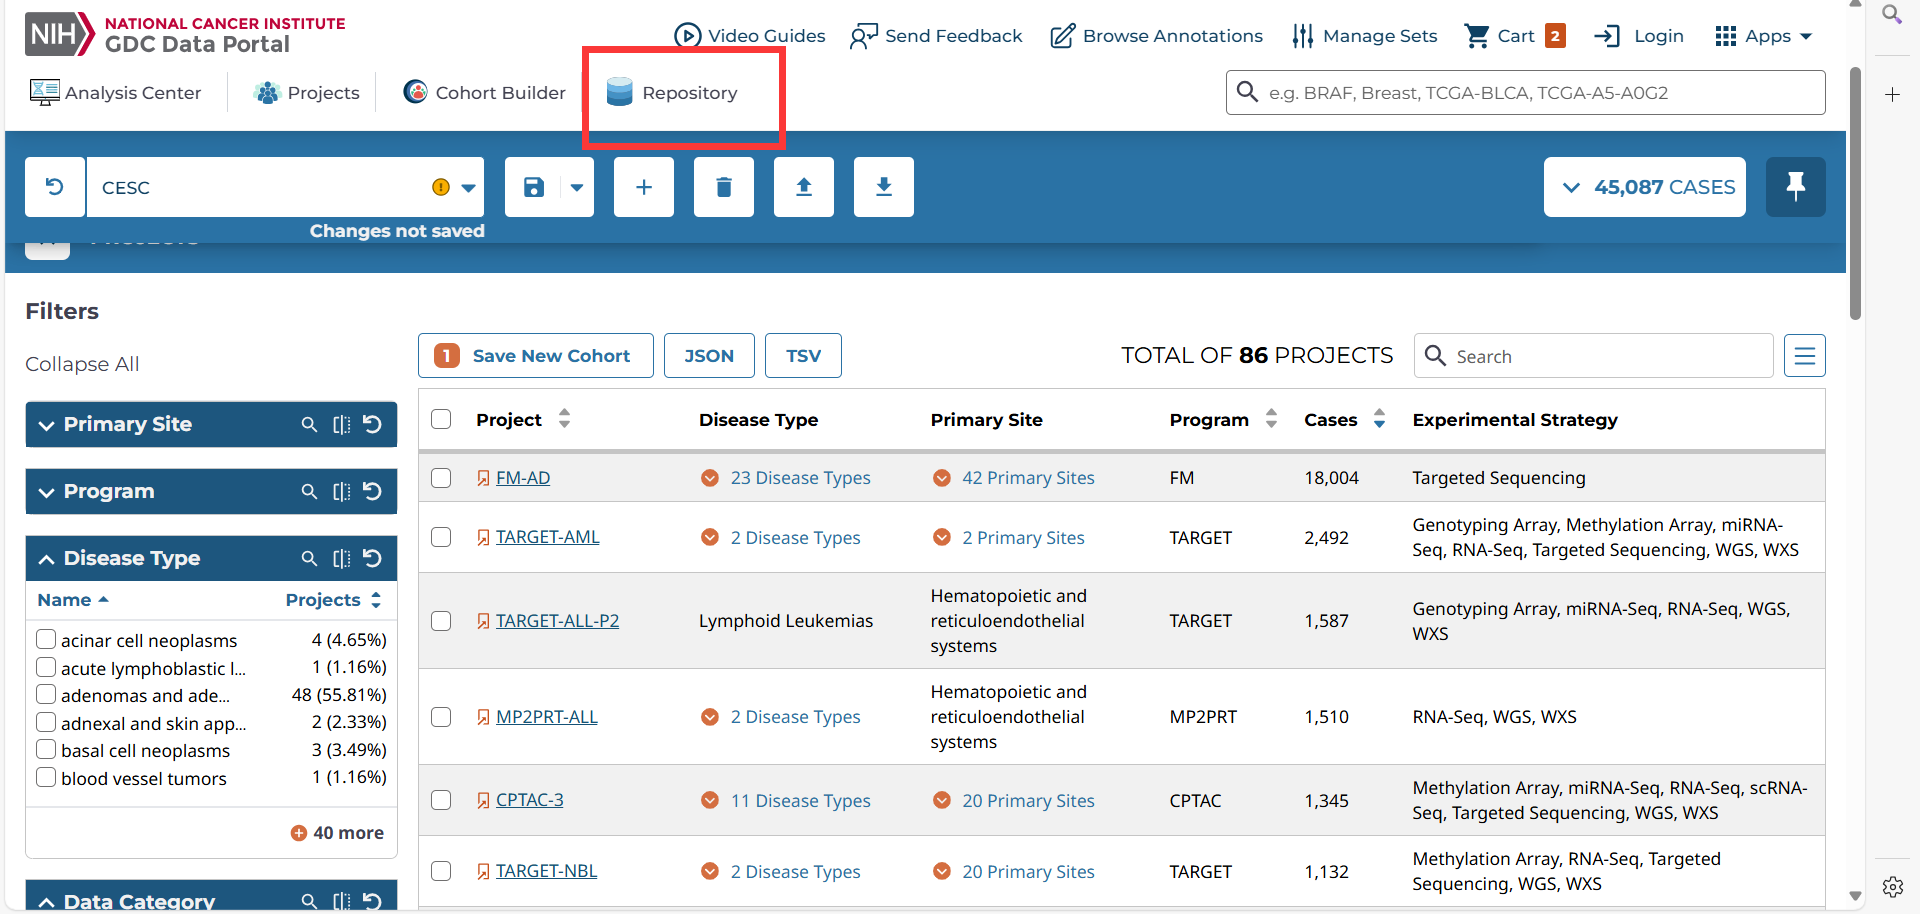Image resolution: width=1920 pixels, height=914 pixels.
Task: Collapse the Disease Type filter panel
Action: pyautogui.click(x=46, y=559)
